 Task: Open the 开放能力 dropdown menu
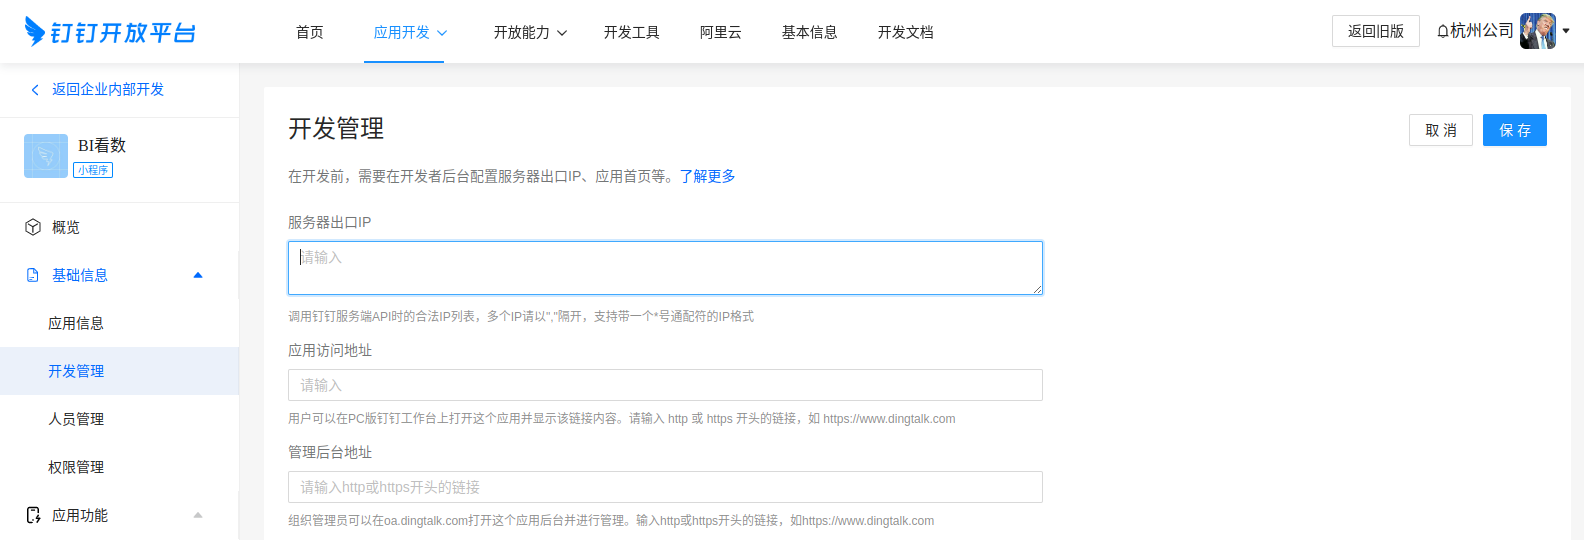tap(530, 32)
